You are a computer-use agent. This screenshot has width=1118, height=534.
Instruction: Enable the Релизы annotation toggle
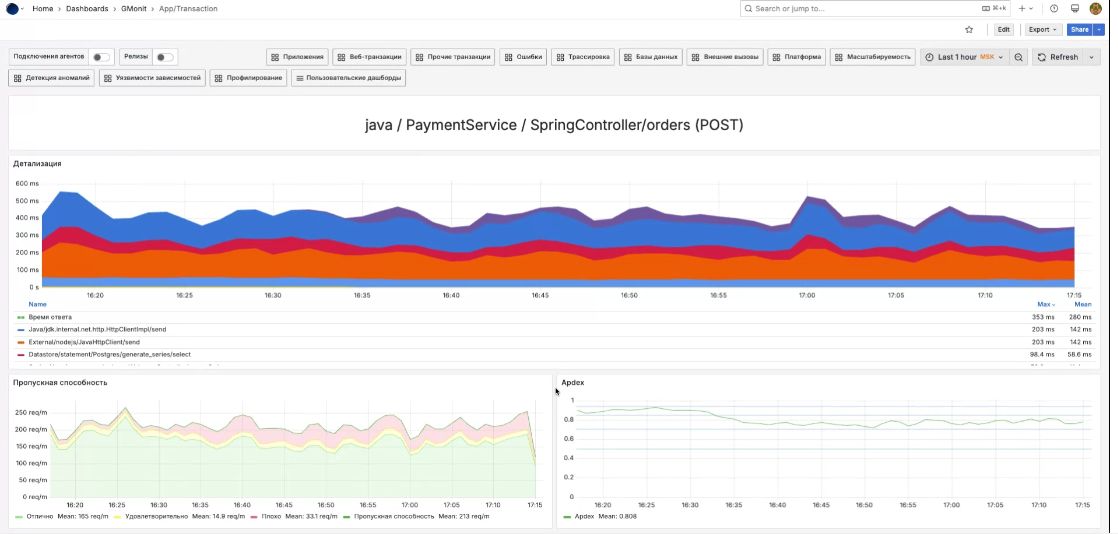pos(165,57)
